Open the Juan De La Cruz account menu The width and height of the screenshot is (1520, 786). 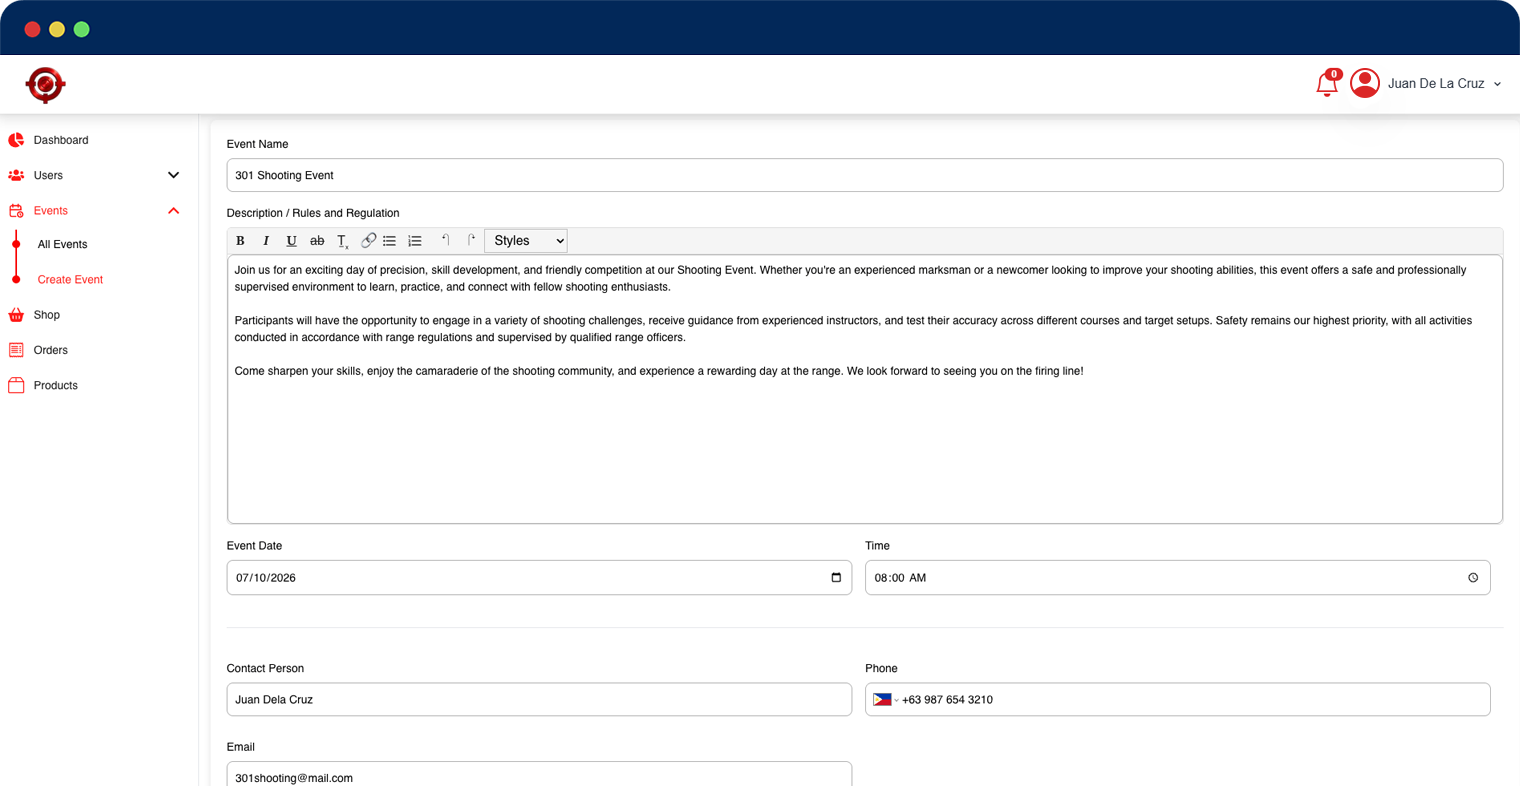1443,84
